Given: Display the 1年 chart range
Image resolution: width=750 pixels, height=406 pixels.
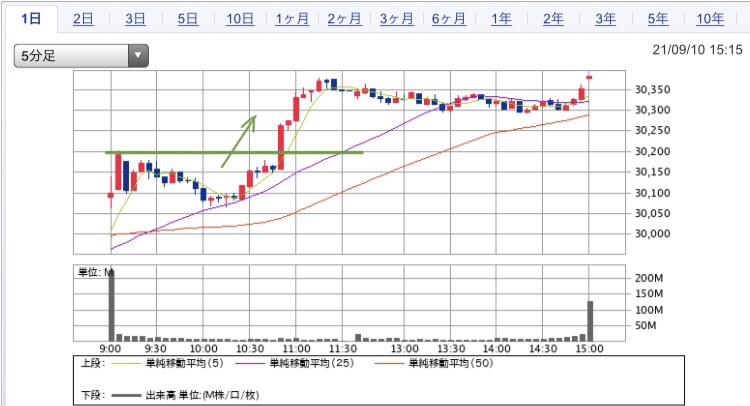Looking at the screenshot, I should 501,19.
